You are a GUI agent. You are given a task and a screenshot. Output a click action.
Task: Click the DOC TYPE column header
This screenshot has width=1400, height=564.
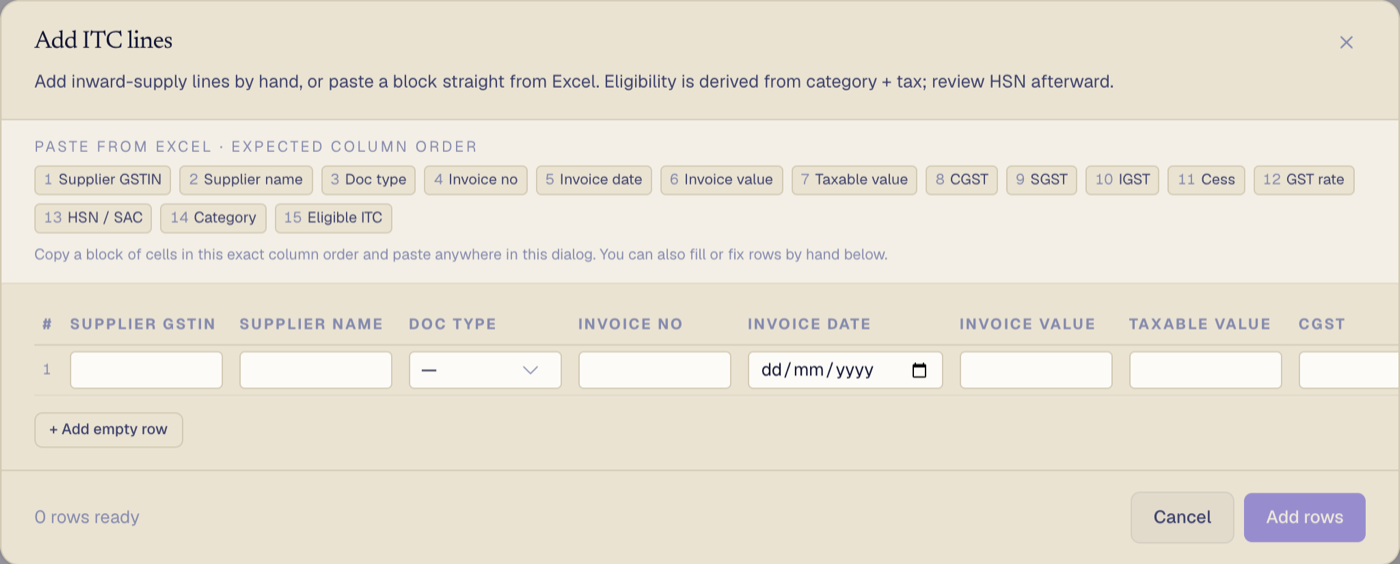[453, 324]
